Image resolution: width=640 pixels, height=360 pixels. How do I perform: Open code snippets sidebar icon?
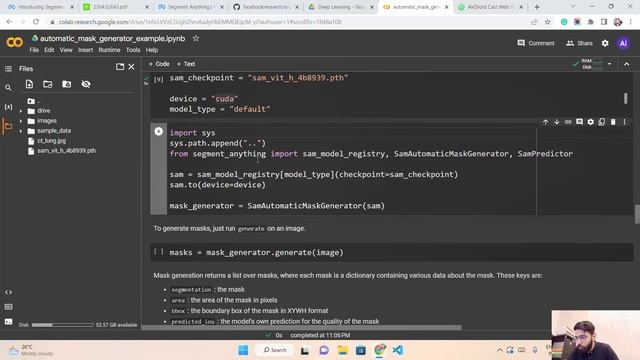[8, 292]
